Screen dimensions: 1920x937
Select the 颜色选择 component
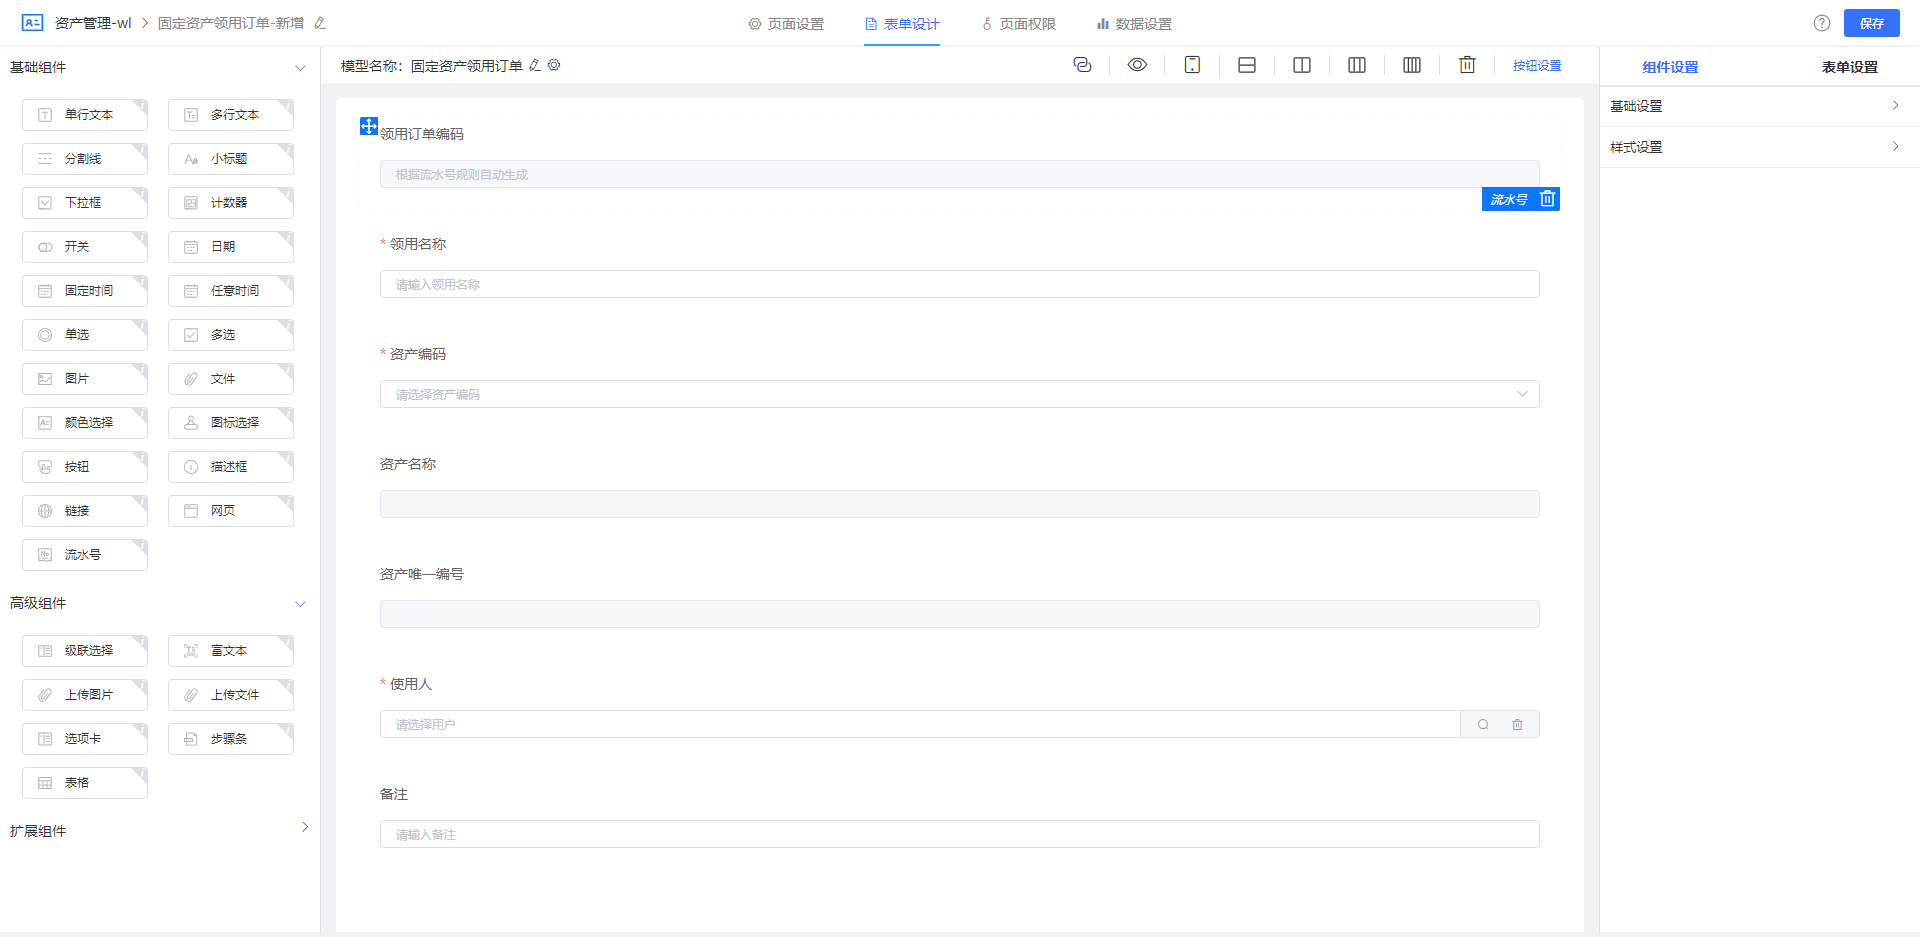[85, 423]
